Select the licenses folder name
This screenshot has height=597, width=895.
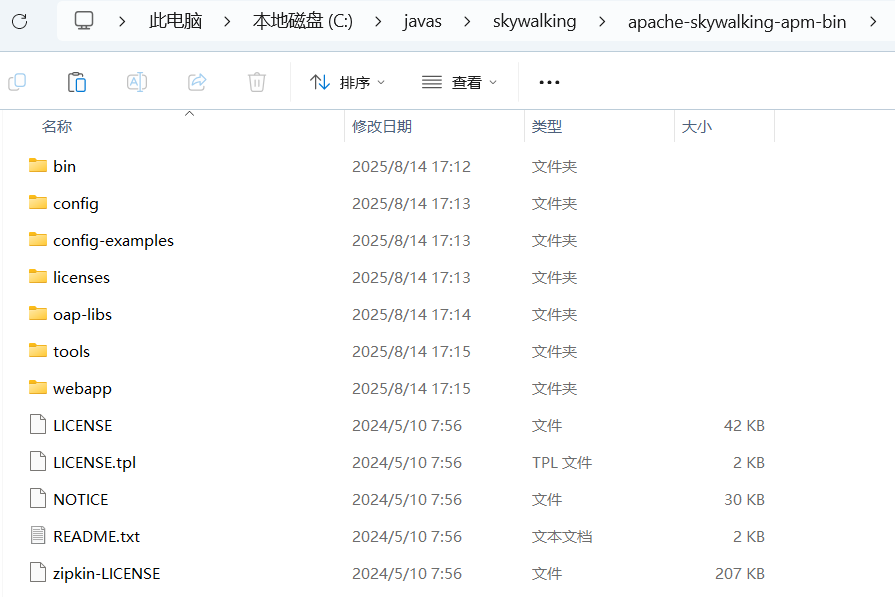pos(81,277)
